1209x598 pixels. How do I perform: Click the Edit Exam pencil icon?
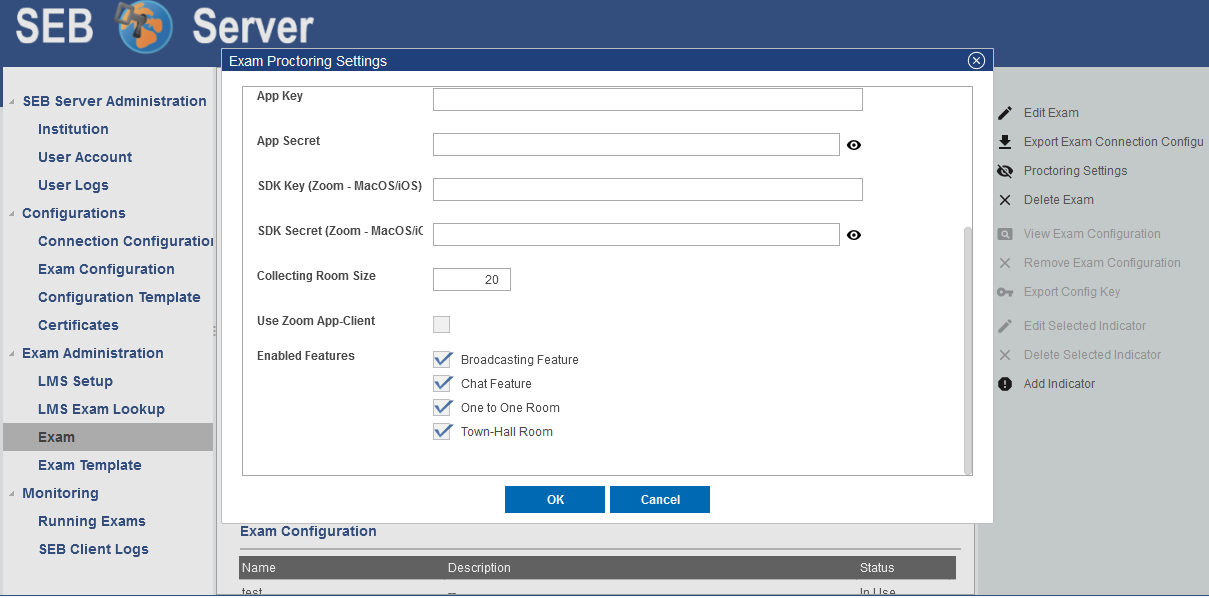[1005, 113]
